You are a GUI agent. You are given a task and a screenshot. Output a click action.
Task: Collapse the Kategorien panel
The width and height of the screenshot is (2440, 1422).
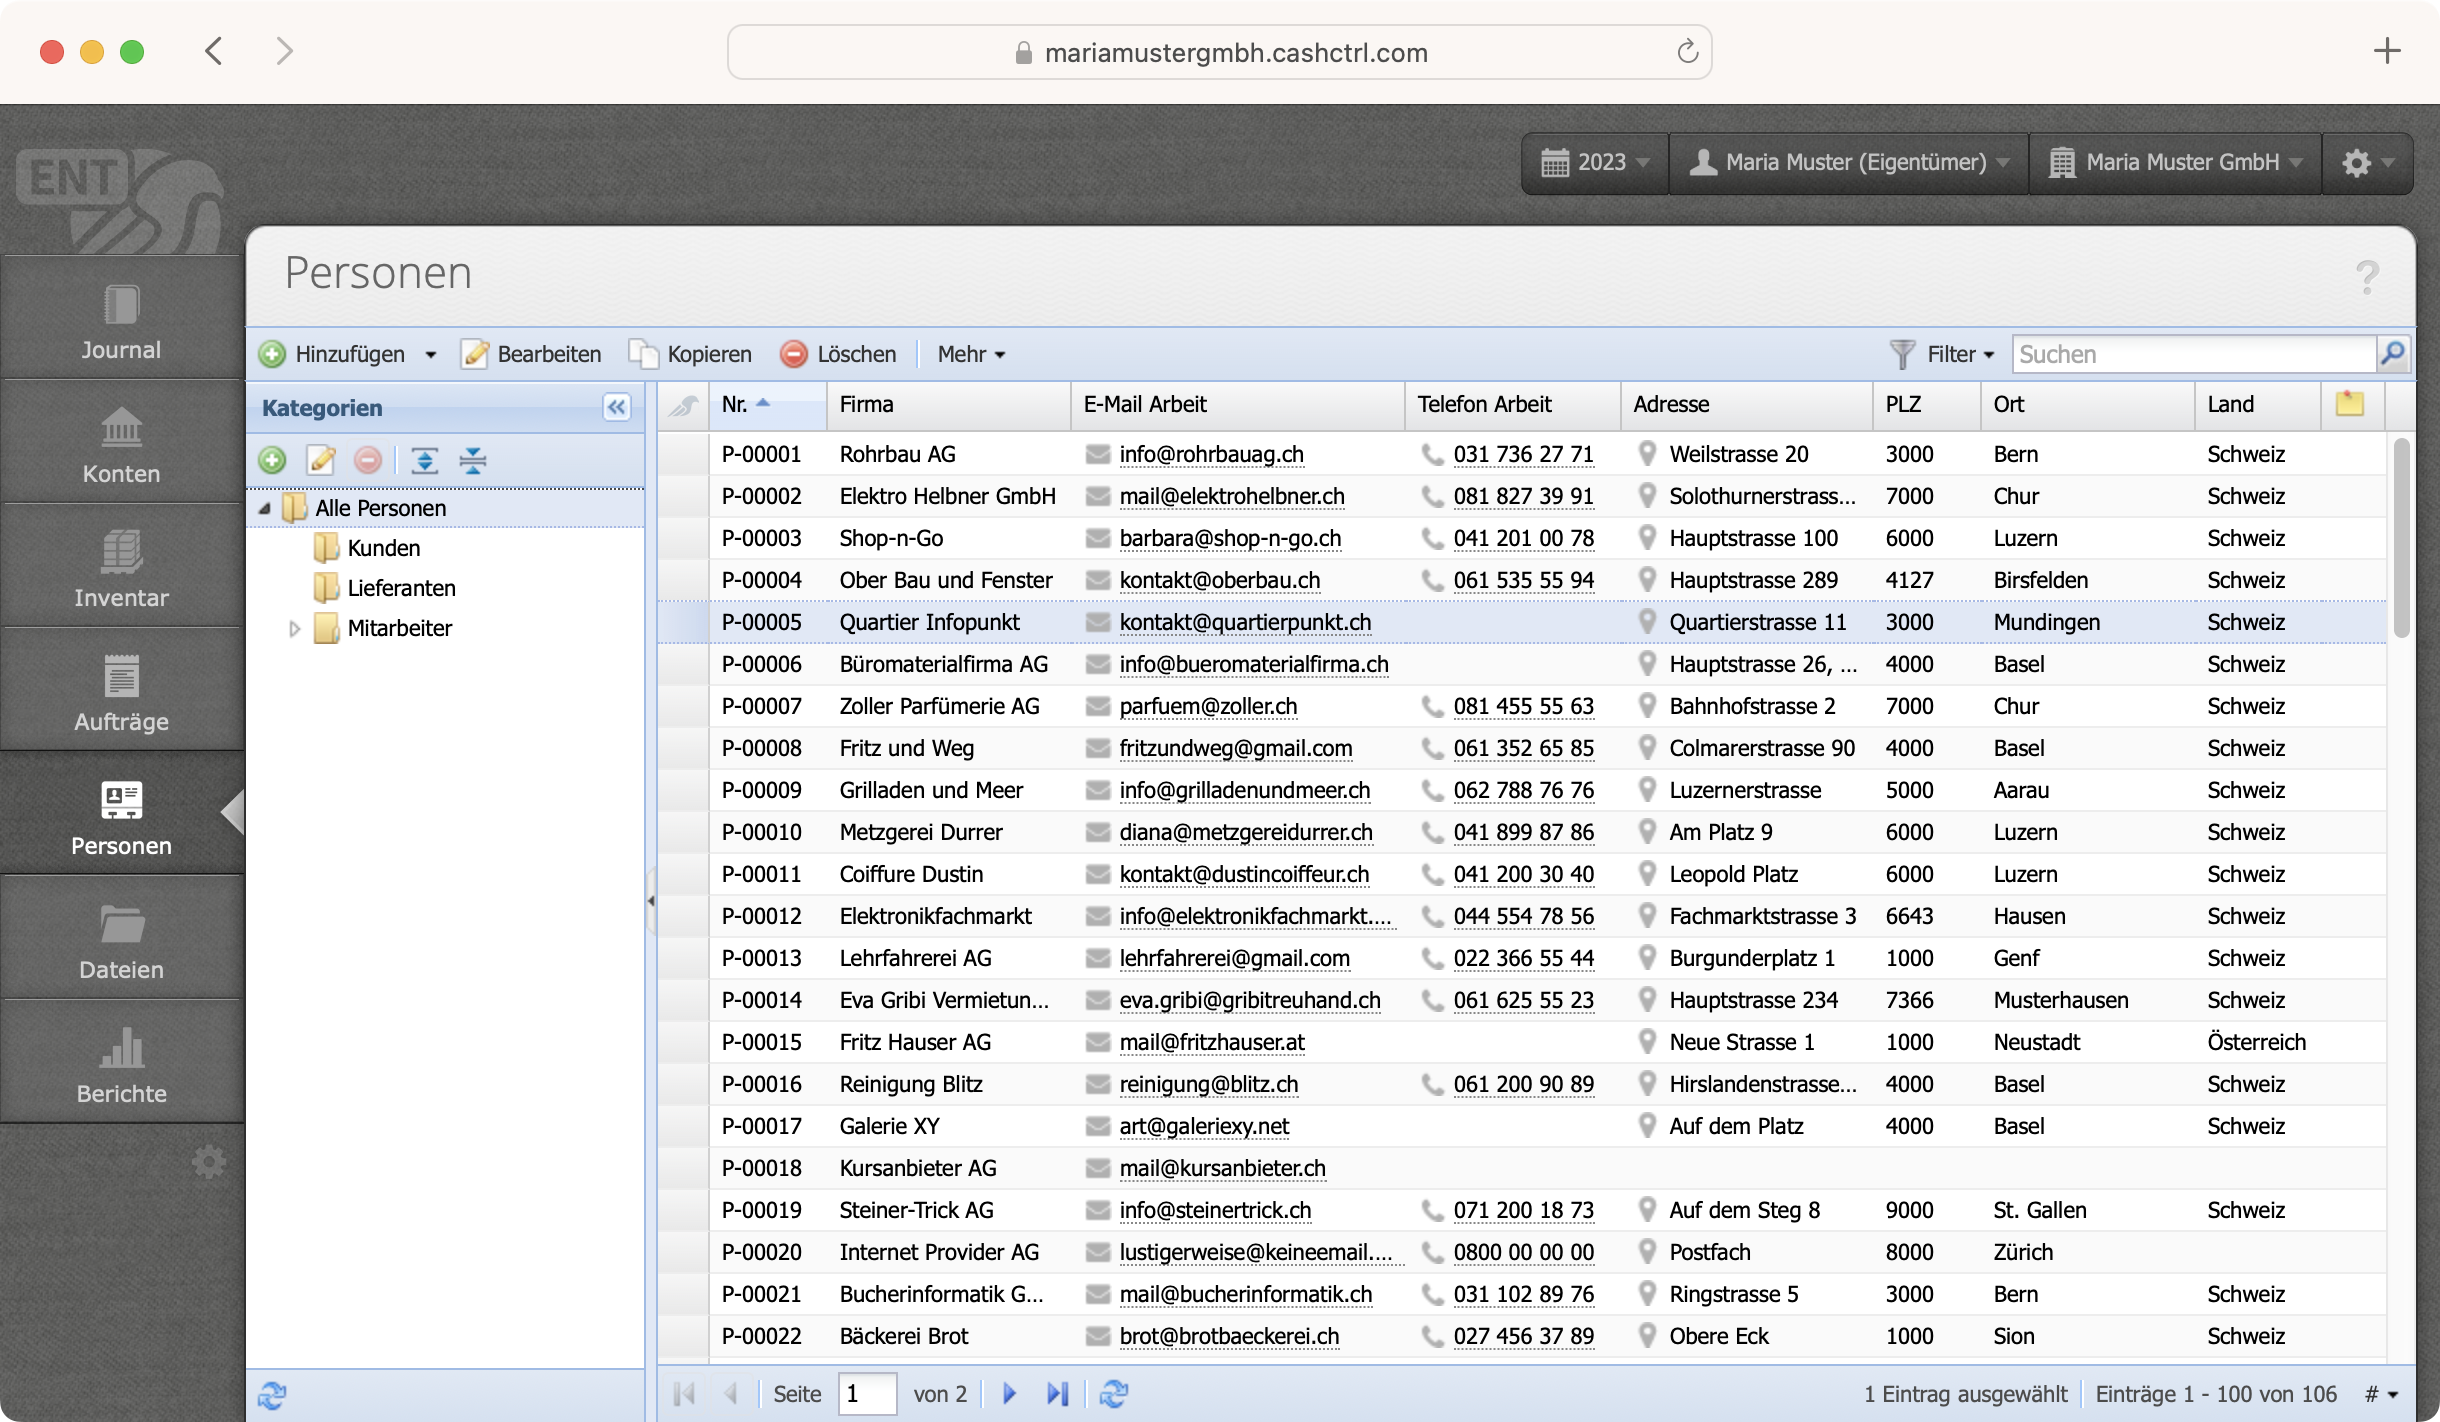pyautogui.click(x=616, y=407)
